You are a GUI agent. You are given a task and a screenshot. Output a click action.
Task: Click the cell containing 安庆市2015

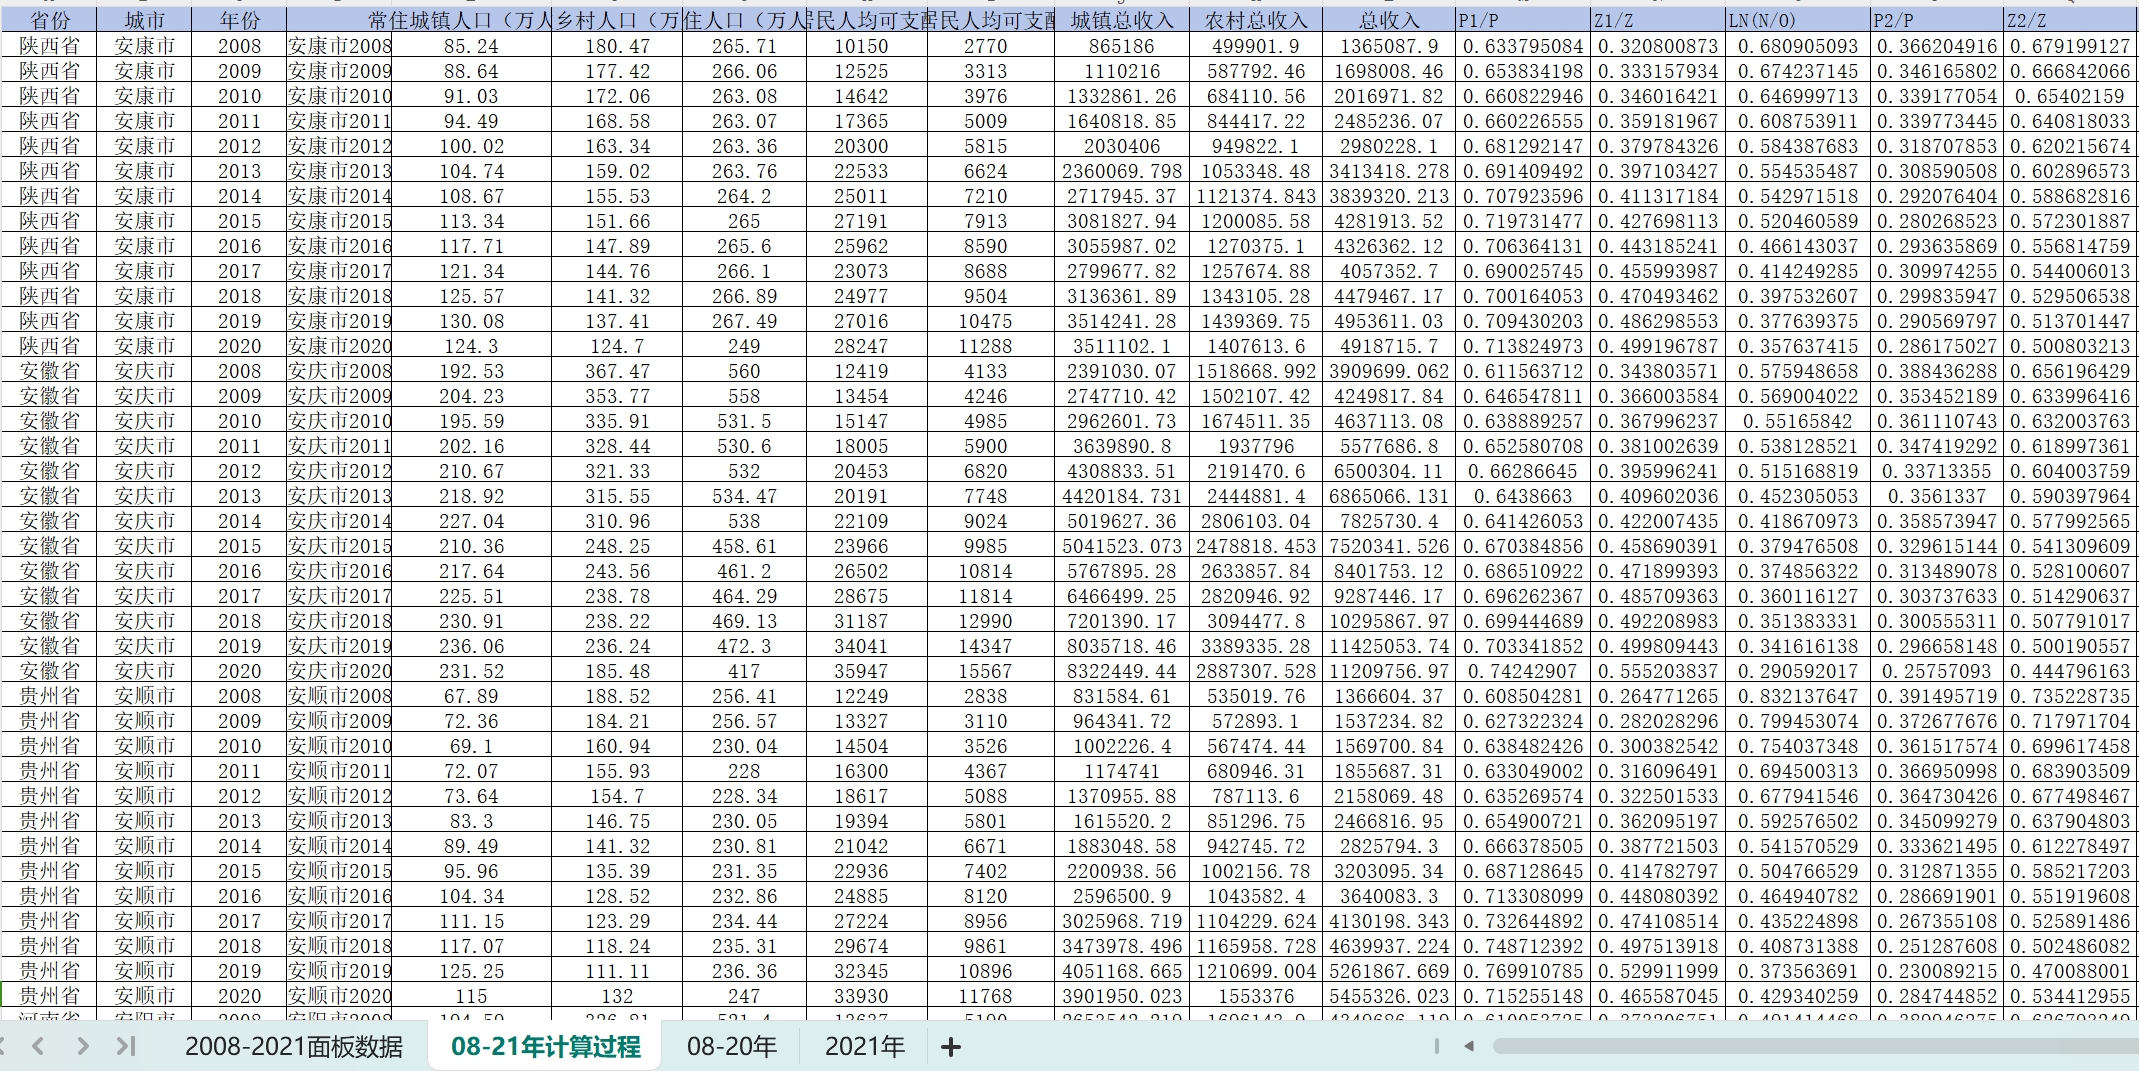point(339,546)
